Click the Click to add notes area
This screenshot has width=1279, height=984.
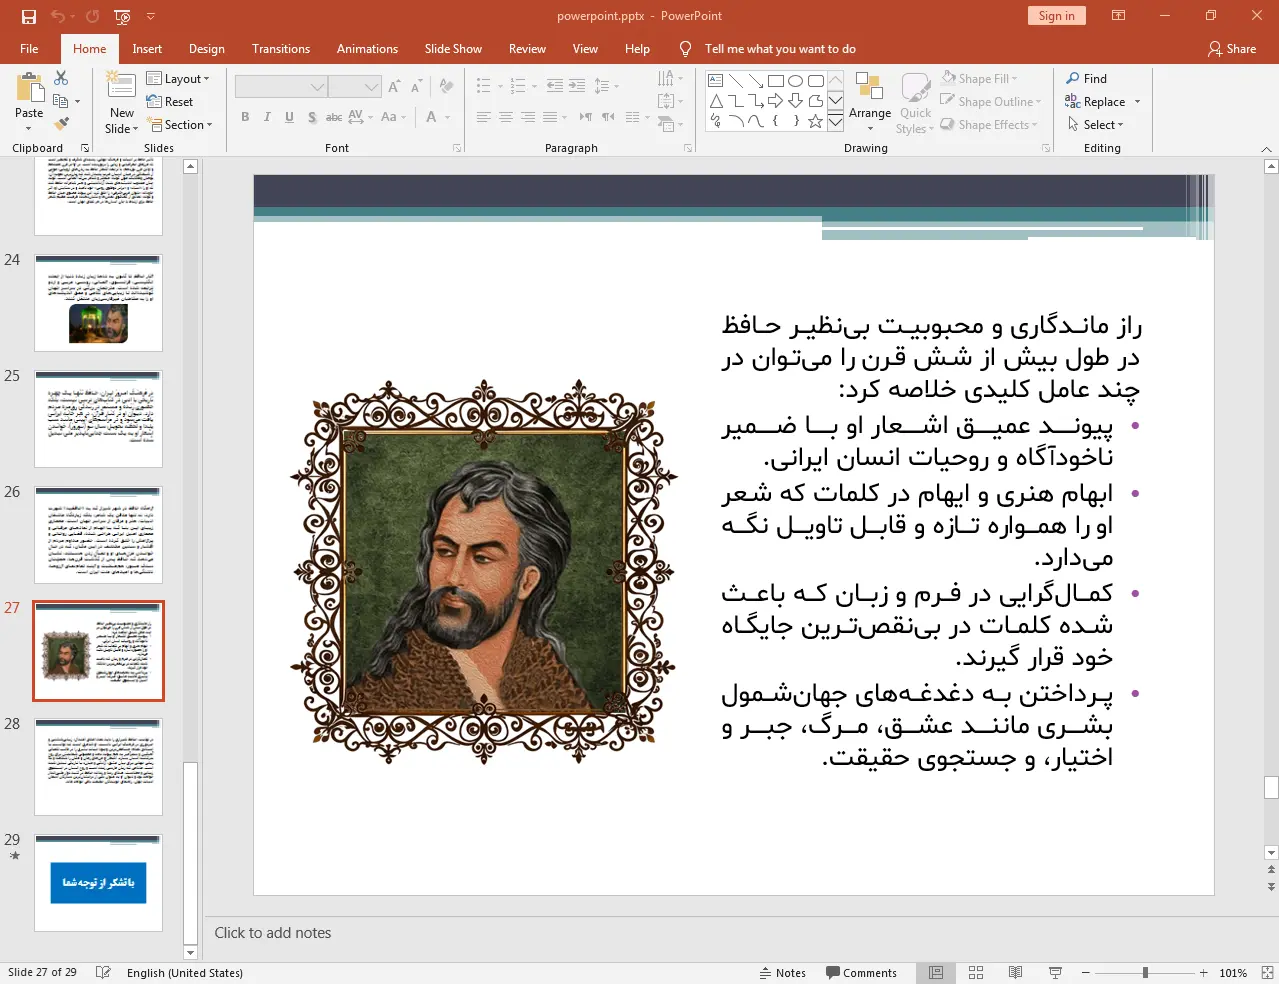(x=273, y=933)
